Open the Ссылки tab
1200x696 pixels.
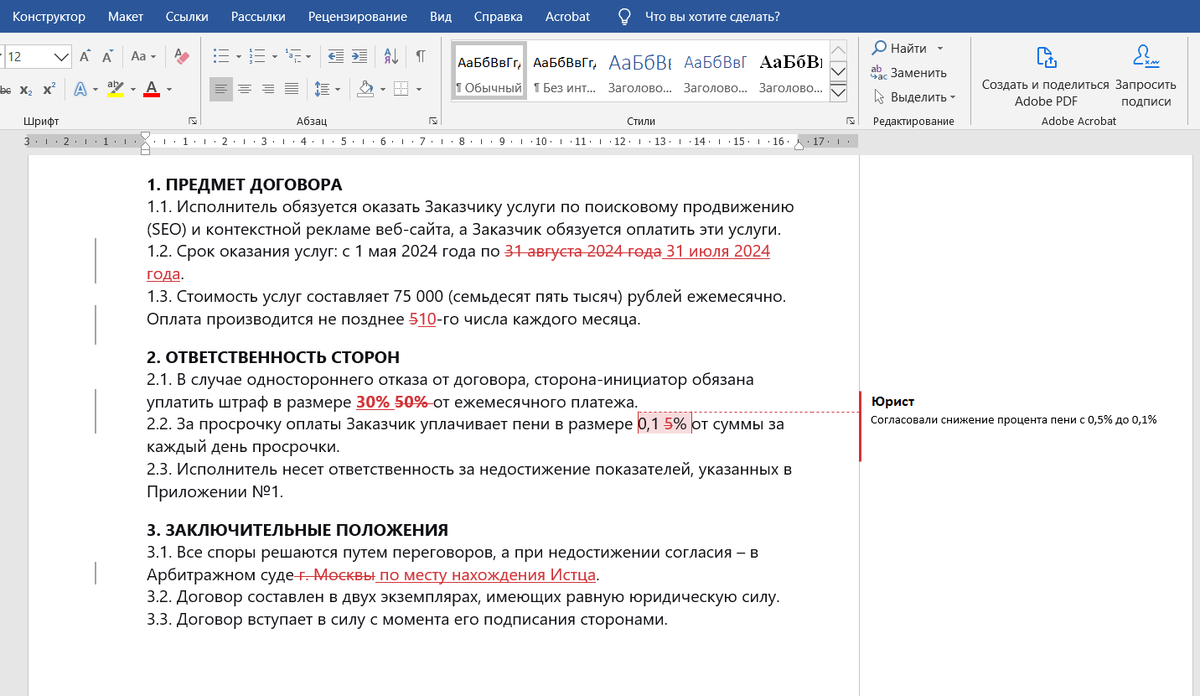187,17
